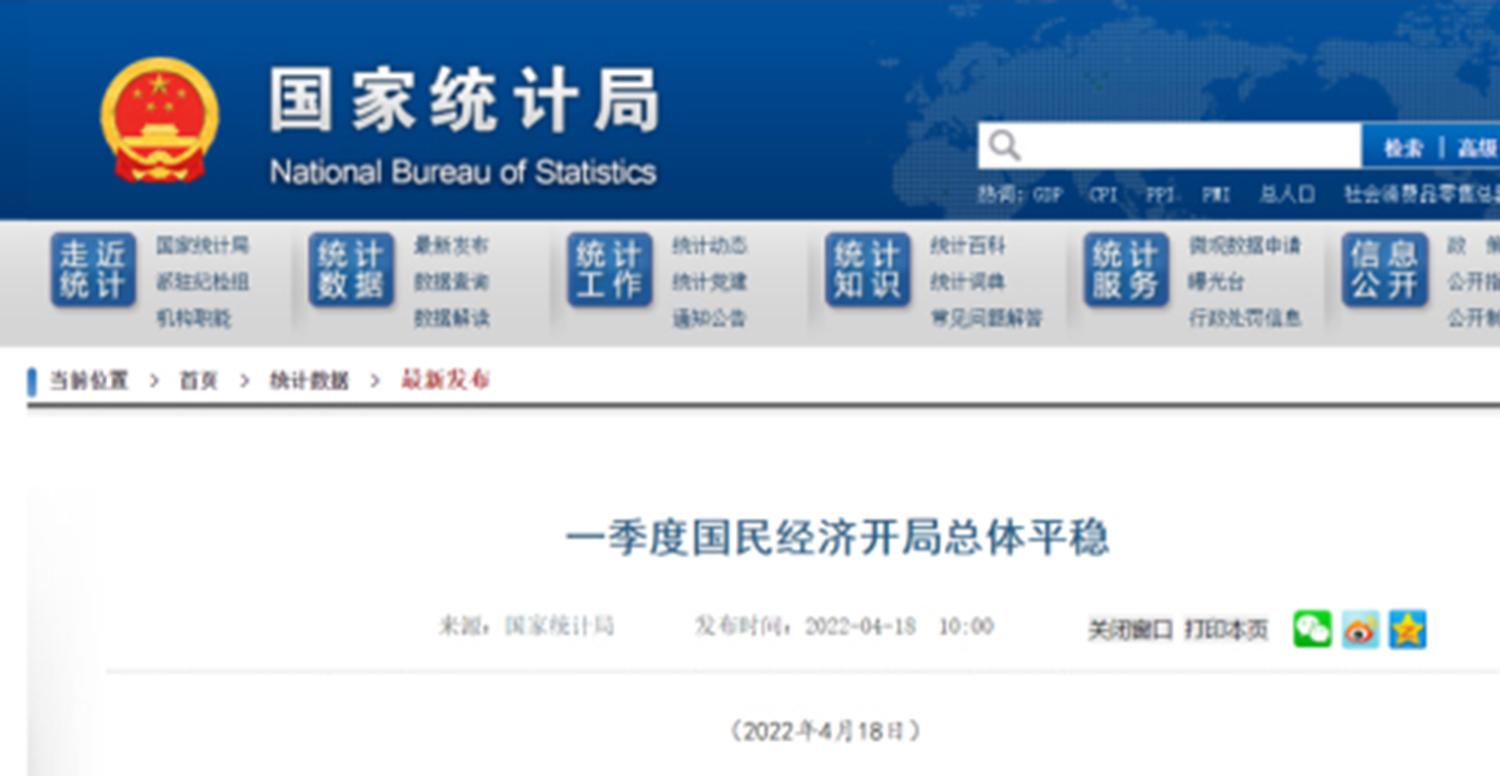
Task: Select the 统计知识 navigation tile
Action: [867, 270]
